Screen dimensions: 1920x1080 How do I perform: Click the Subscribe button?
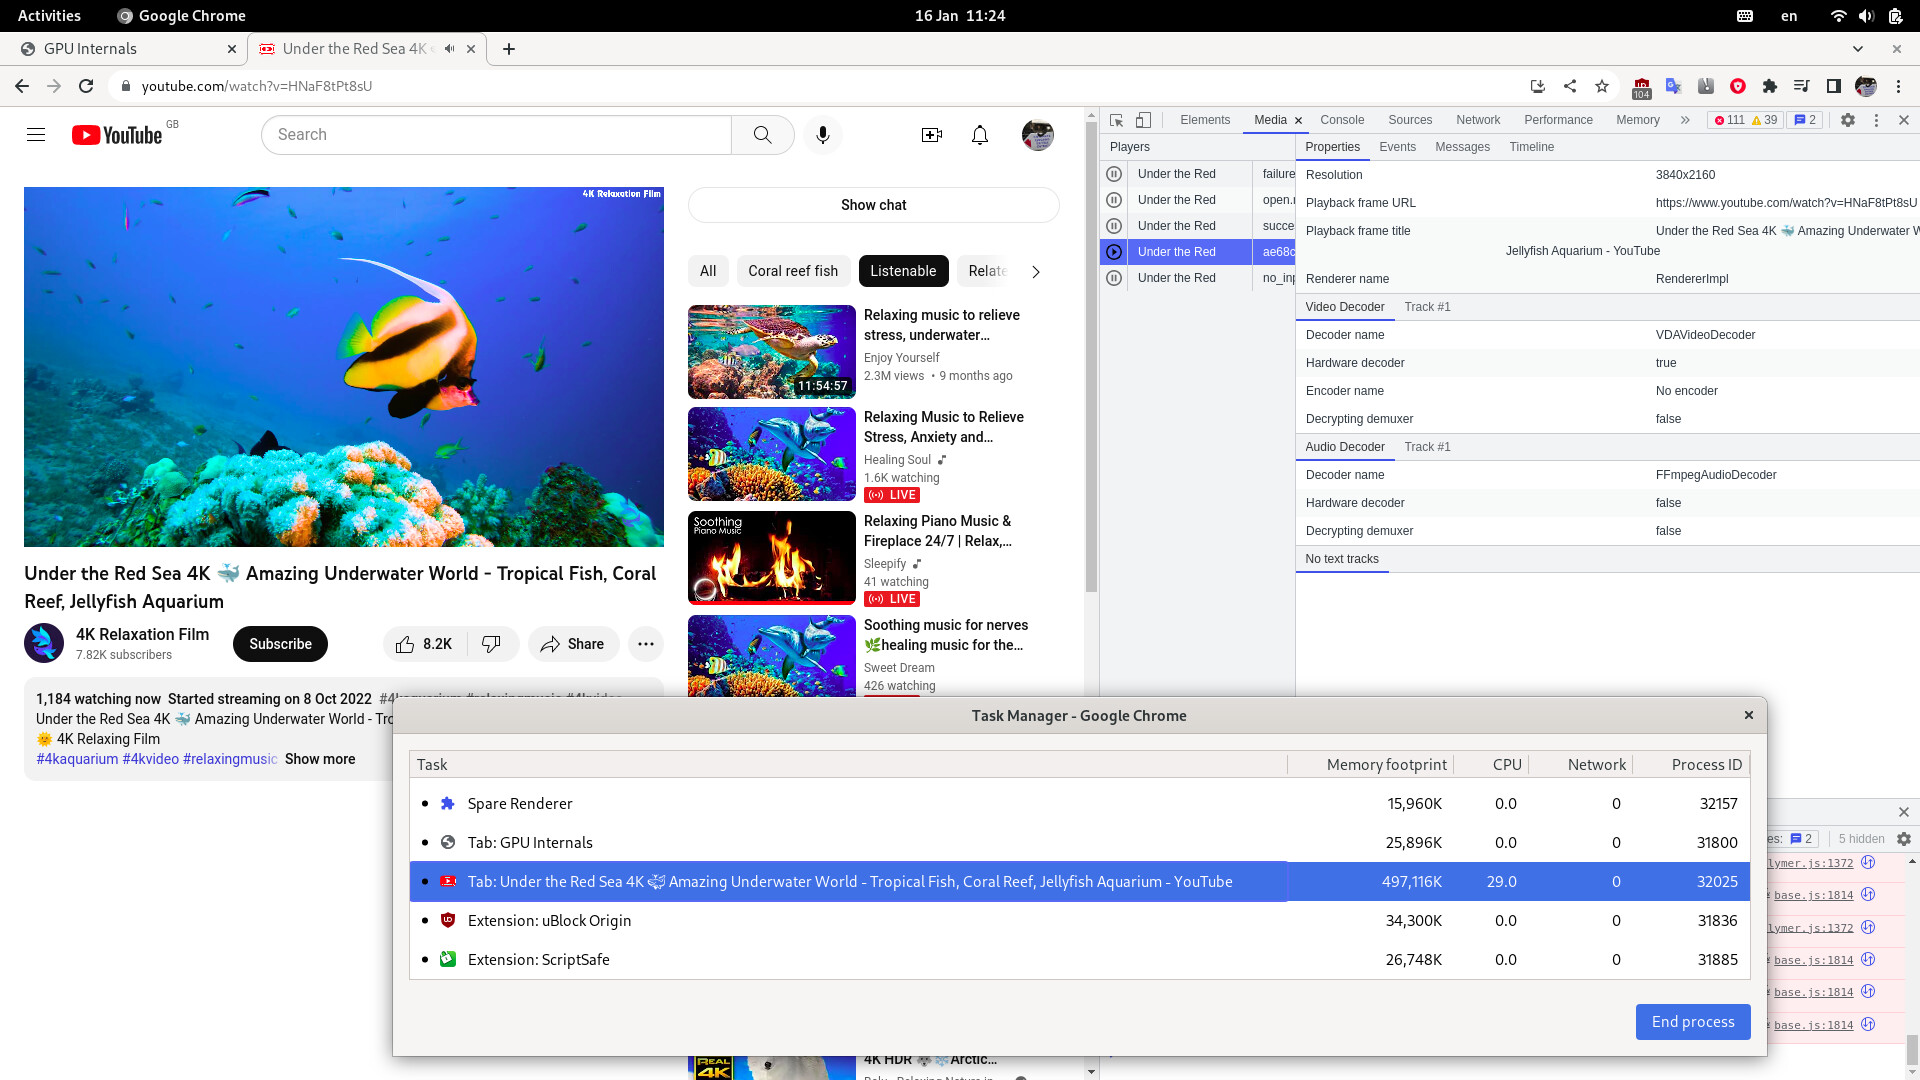point(280,644)
